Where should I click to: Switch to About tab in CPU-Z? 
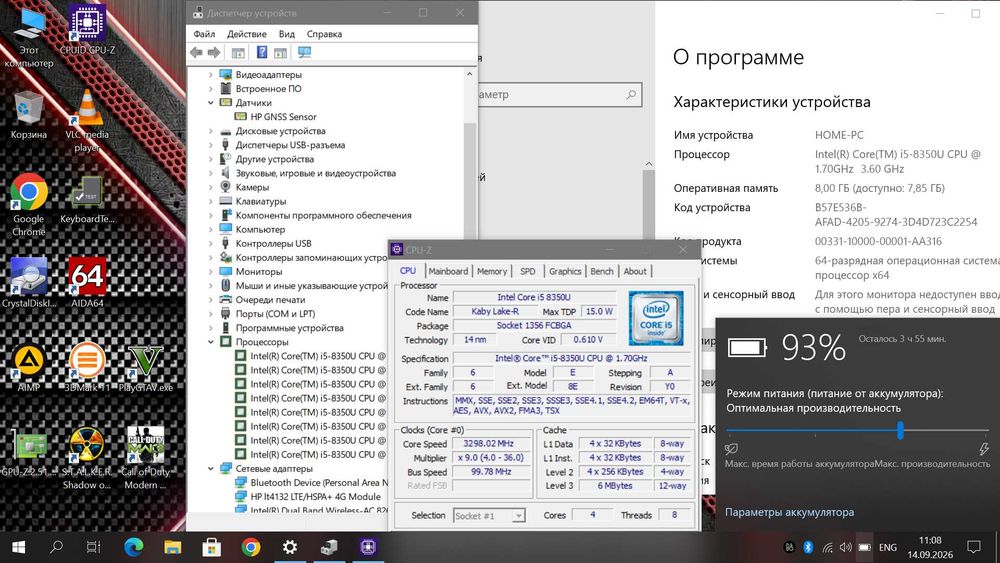635,271
